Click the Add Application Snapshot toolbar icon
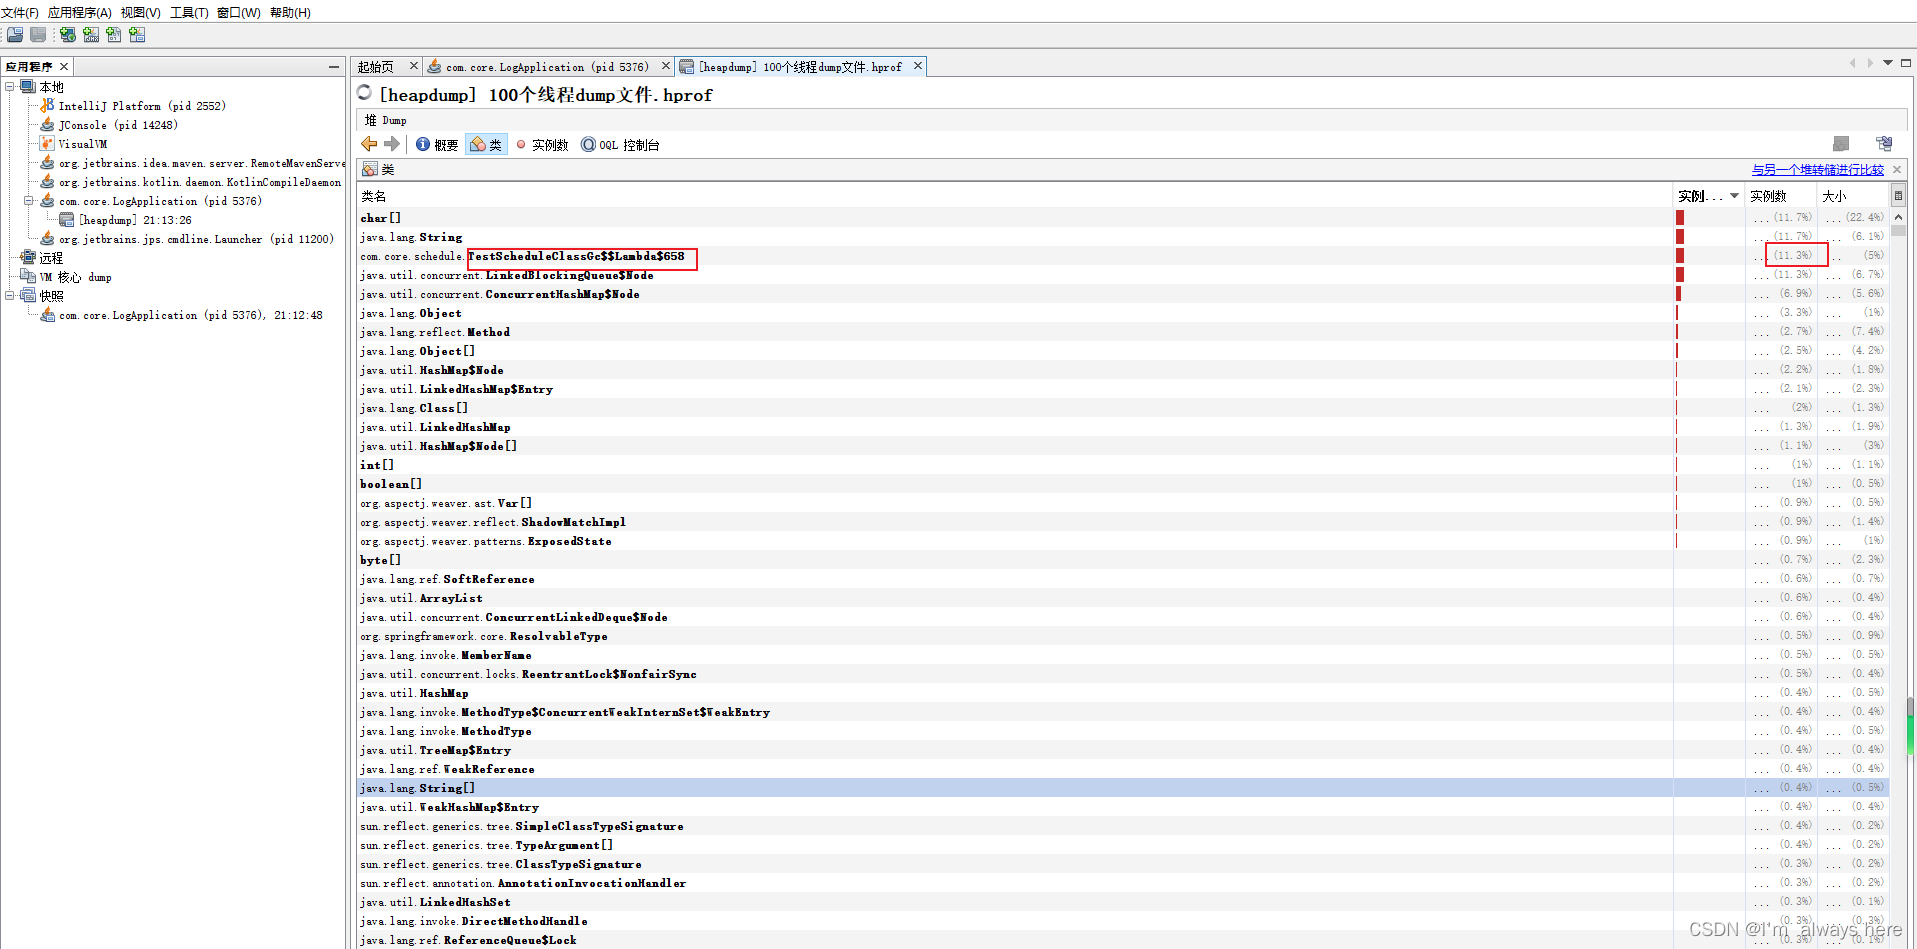The image size is (1917, 949). (137, 35)
